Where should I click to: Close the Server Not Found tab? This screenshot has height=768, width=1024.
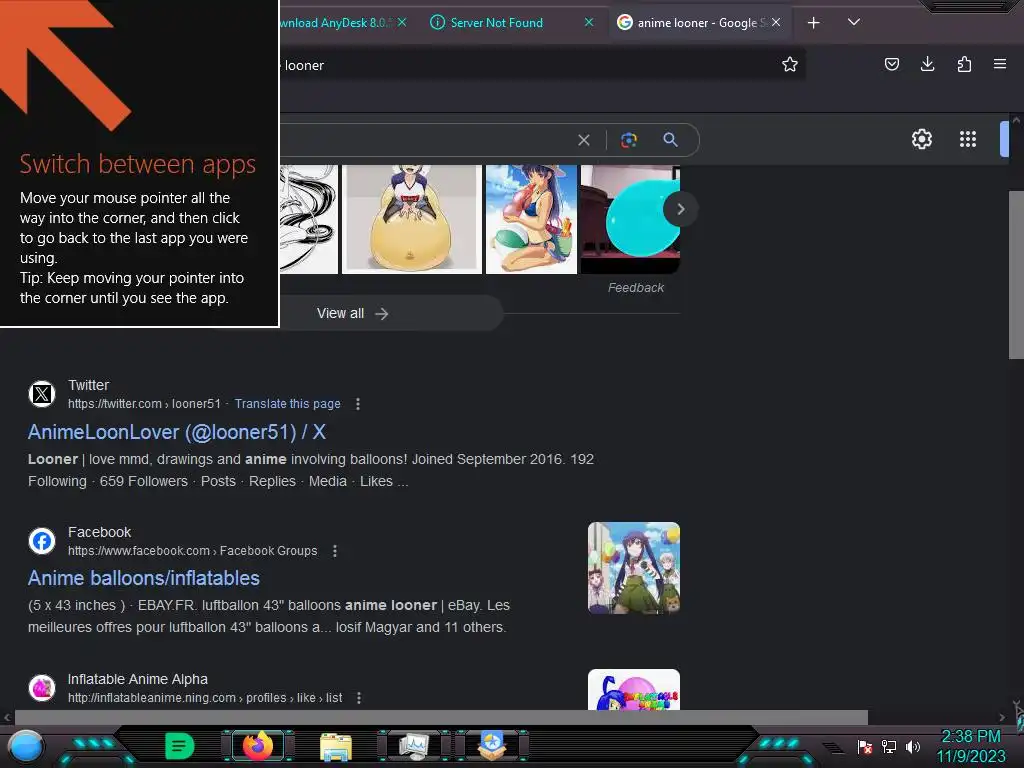point(588,22)
